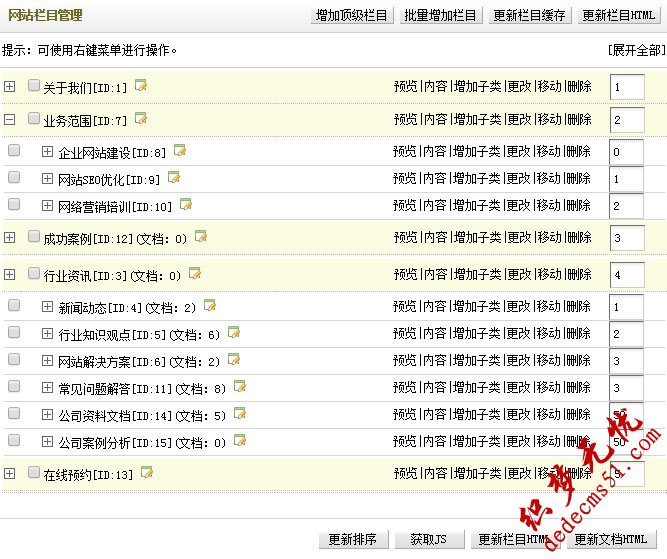The height and width of the screenshot is (559, 667).
Task: Click the edit icon next to 在线预约
Action: [147, 472]
